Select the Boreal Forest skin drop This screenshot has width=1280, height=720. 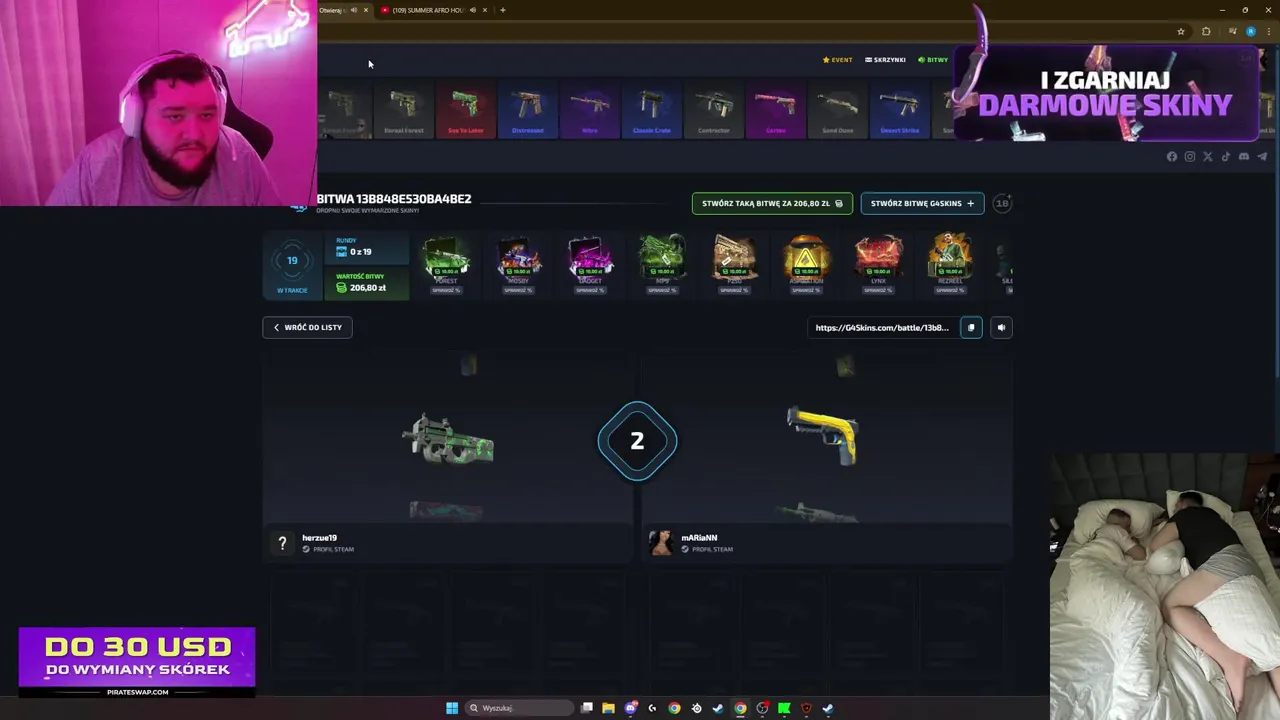pyautogui.click(x=404, y=110)
